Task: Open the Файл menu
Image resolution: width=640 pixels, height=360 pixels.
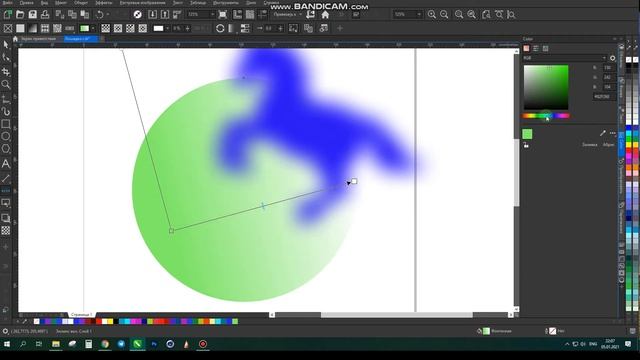Action: point(7,2)
